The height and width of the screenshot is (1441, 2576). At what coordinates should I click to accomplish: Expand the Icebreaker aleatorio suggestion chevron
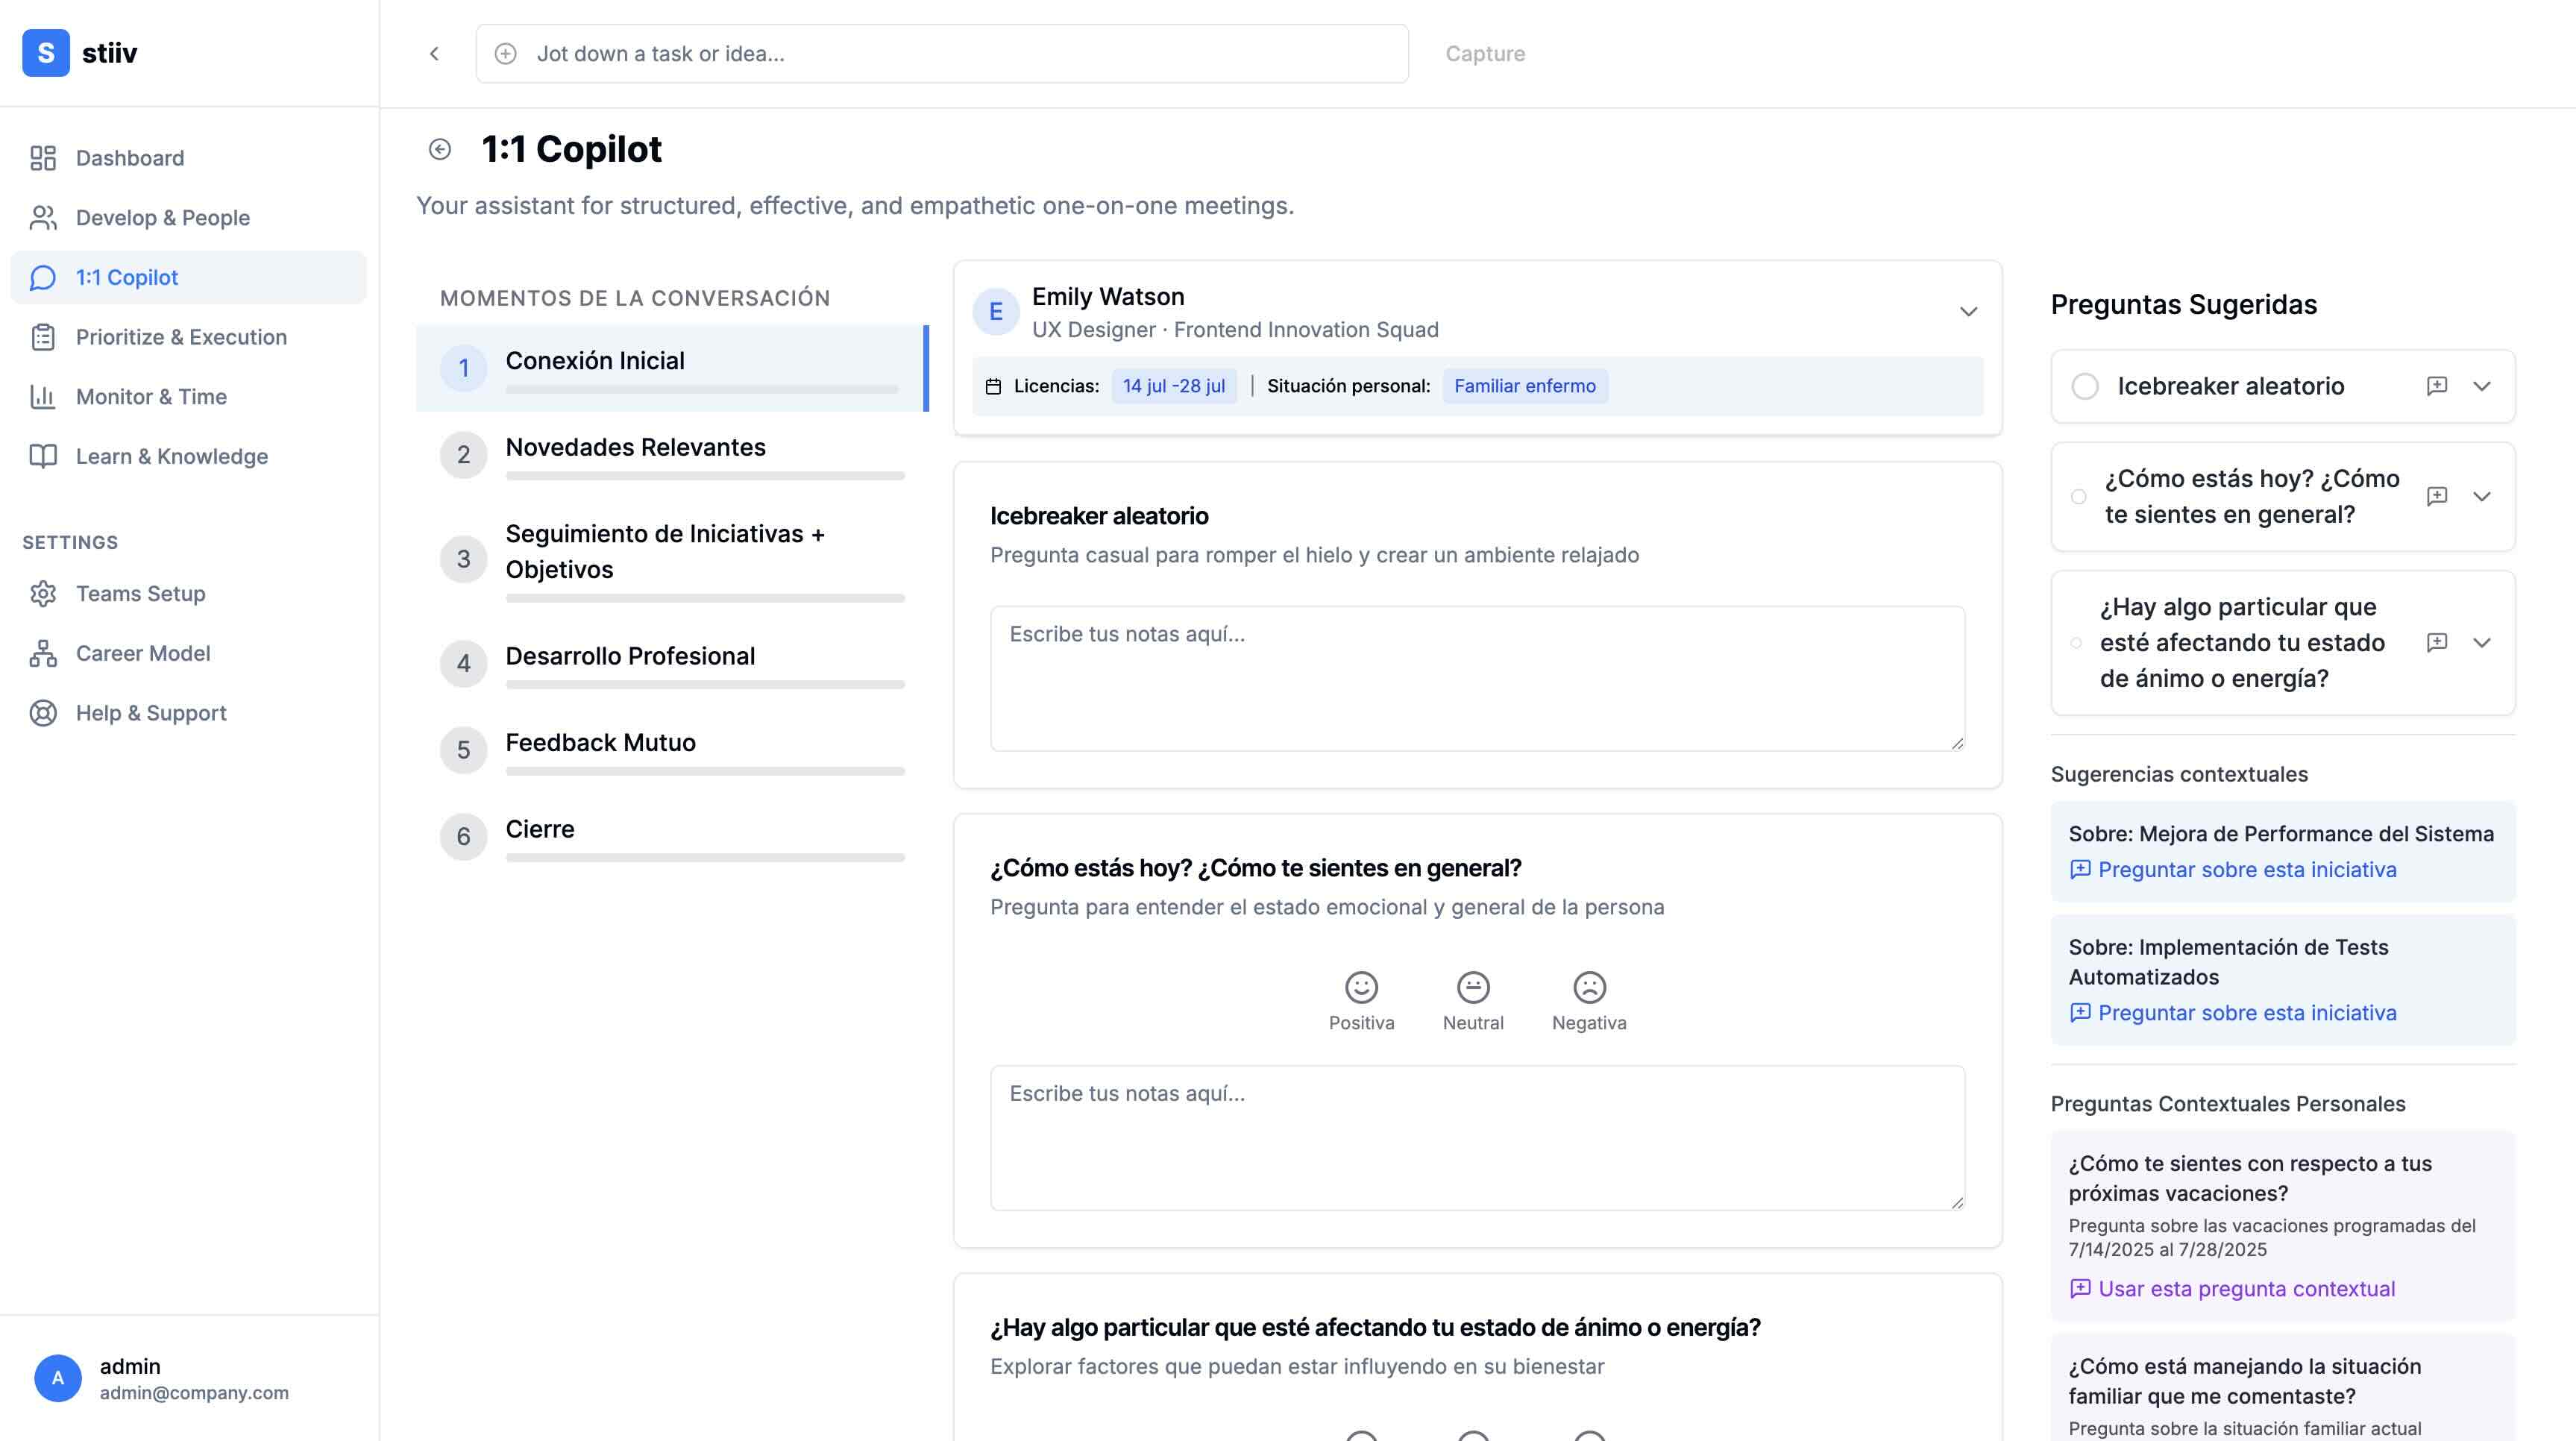[x=2482, y=386]
